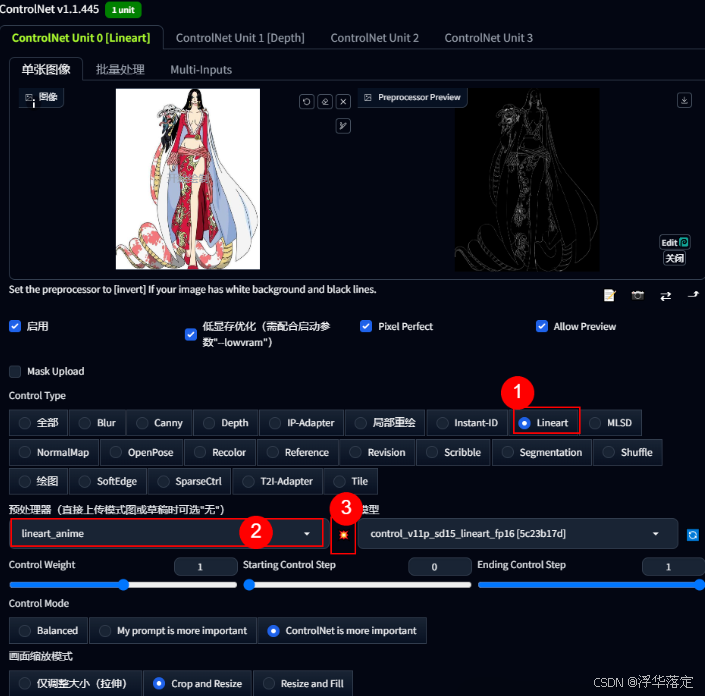Select the Depth control type

226,423
